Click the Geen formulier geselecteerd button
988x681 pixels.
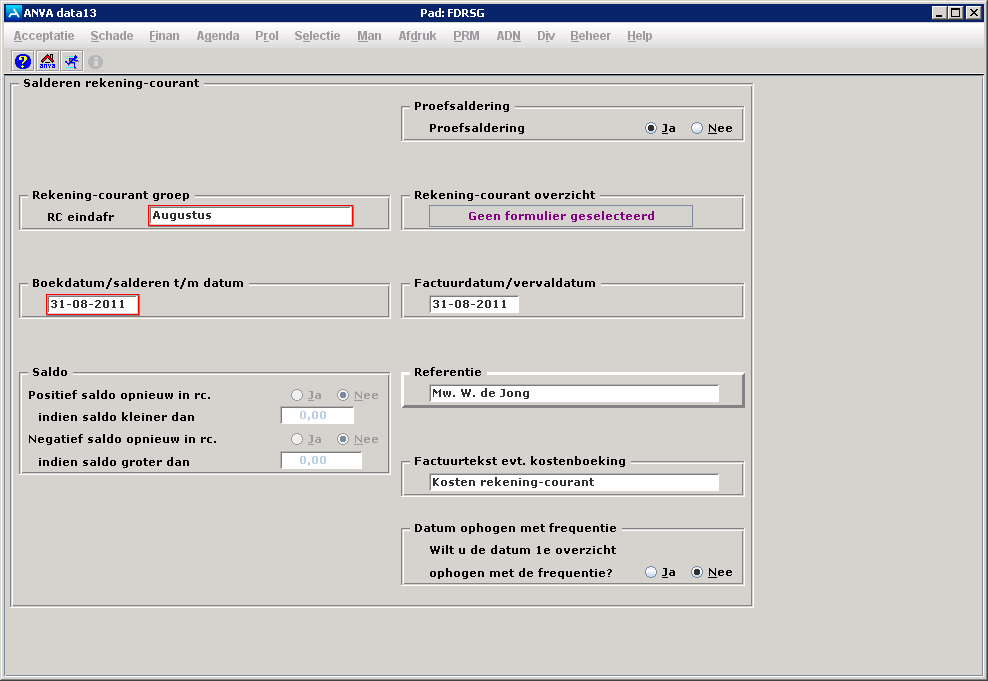tap(560, 216)
